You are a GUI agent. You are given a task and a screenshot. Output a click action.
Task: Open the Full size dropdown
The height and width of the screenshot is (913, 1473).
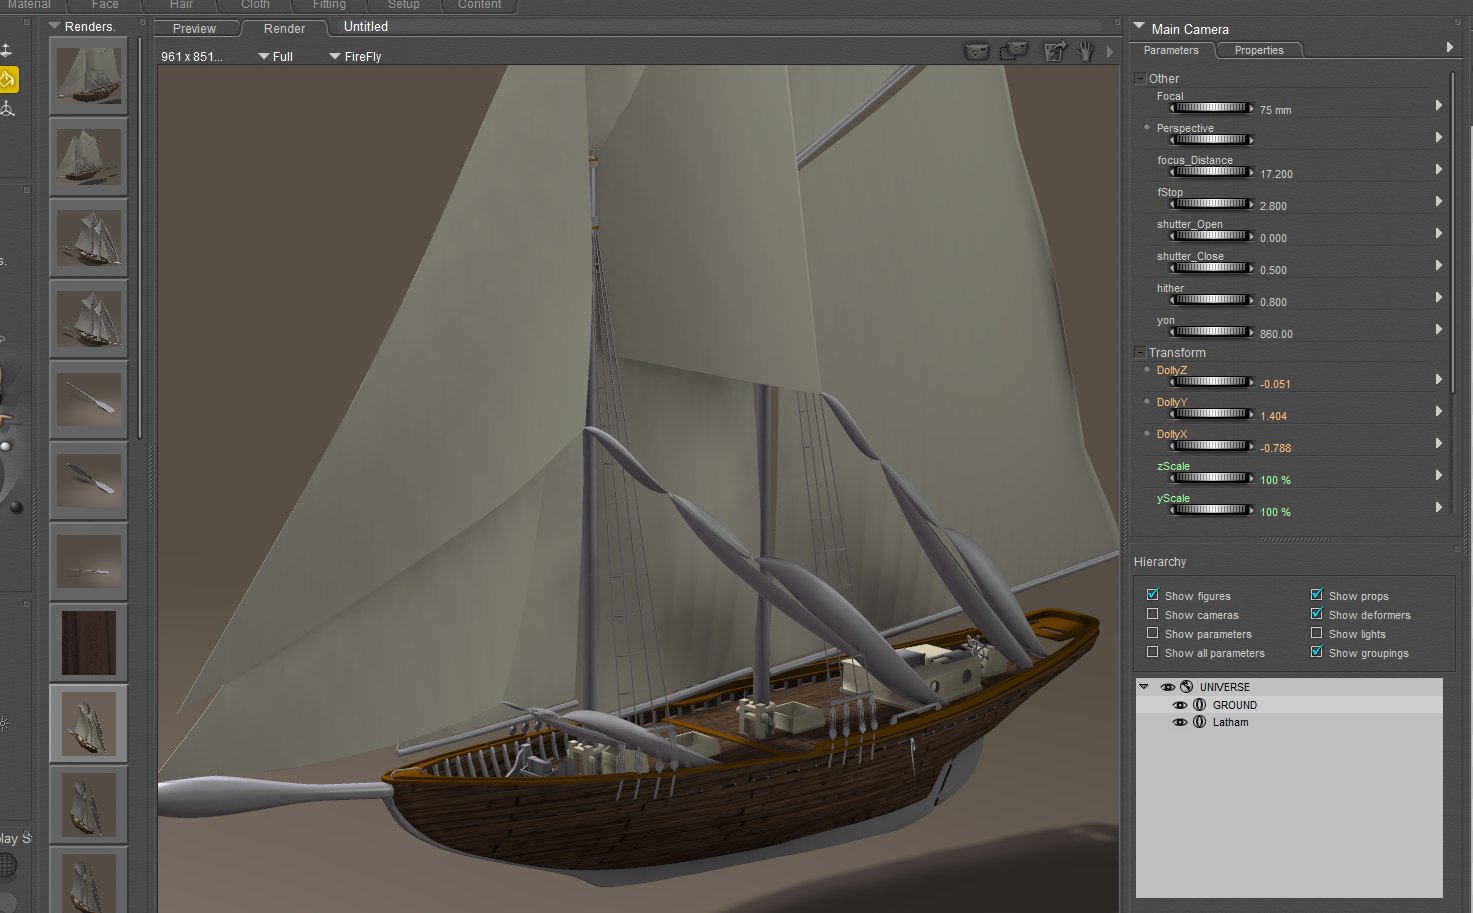275,57
